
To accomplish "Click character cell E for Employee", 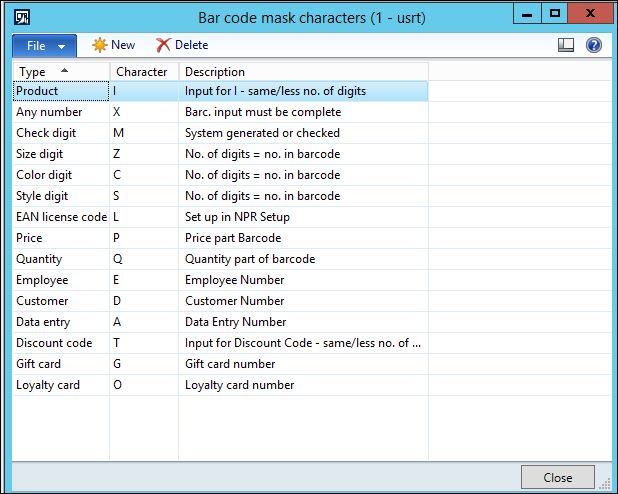I will [x=144, y=280].
